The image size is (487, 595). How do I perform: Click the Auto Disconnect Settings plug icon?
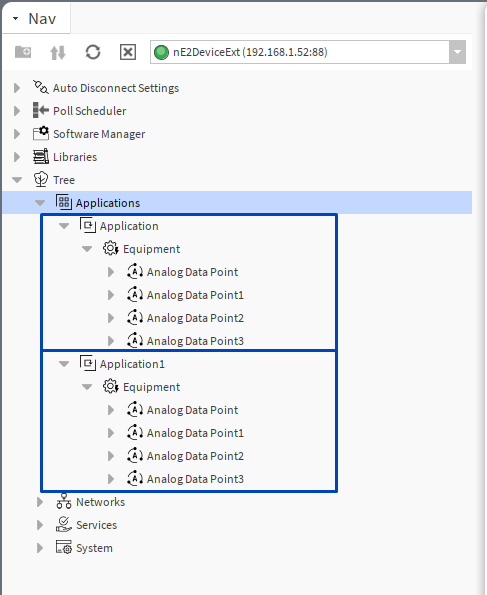click(41, 87)
